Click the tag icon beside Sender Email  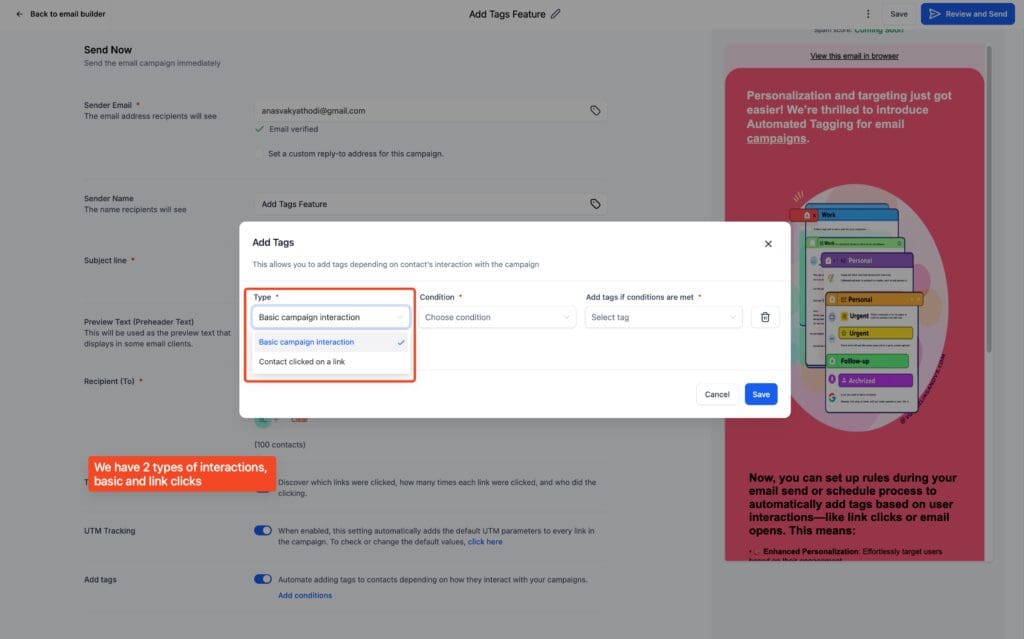[595, 110]
